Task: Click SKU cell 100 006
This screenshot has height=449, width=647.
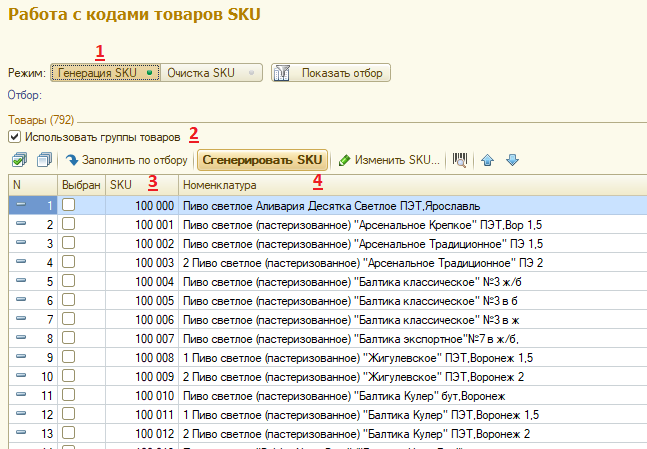Action: click(x=142, y=319)
